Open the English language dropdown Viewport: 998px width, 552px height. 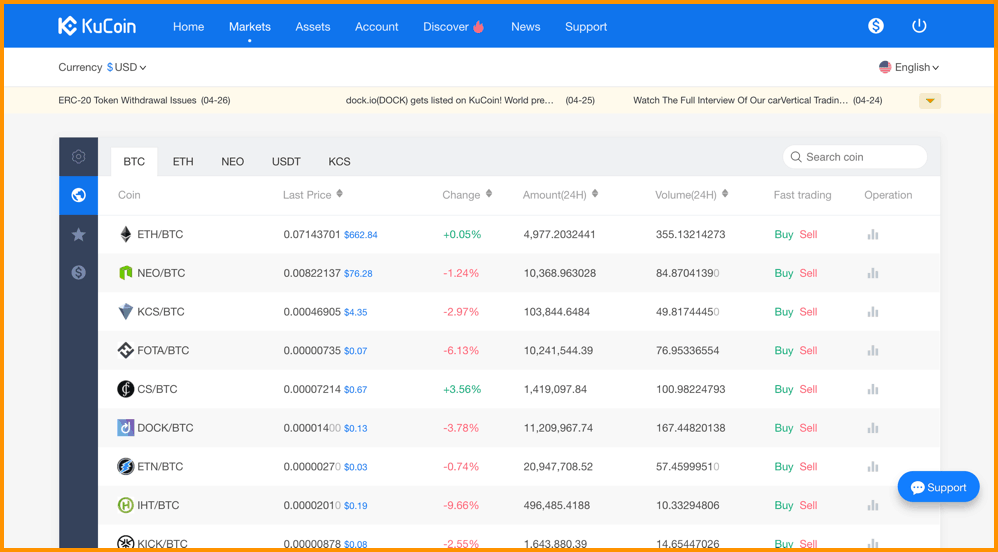click(909, 67)
